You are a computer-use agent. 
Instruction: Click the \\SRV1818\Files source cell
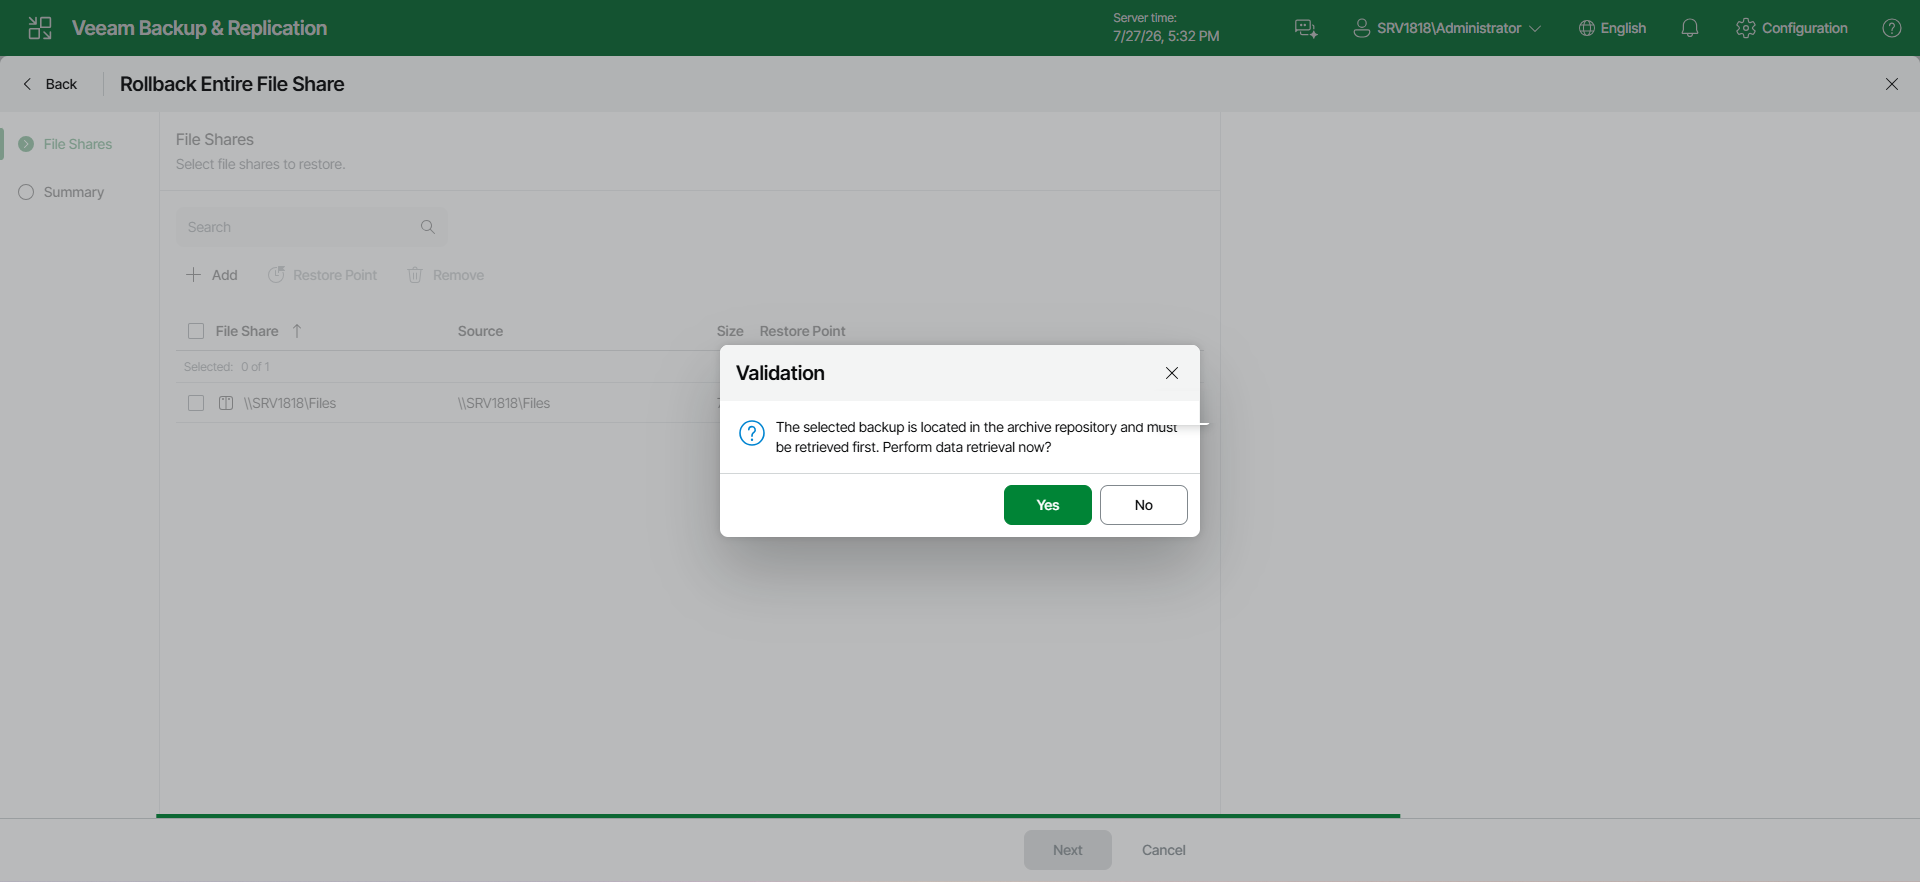504,403
